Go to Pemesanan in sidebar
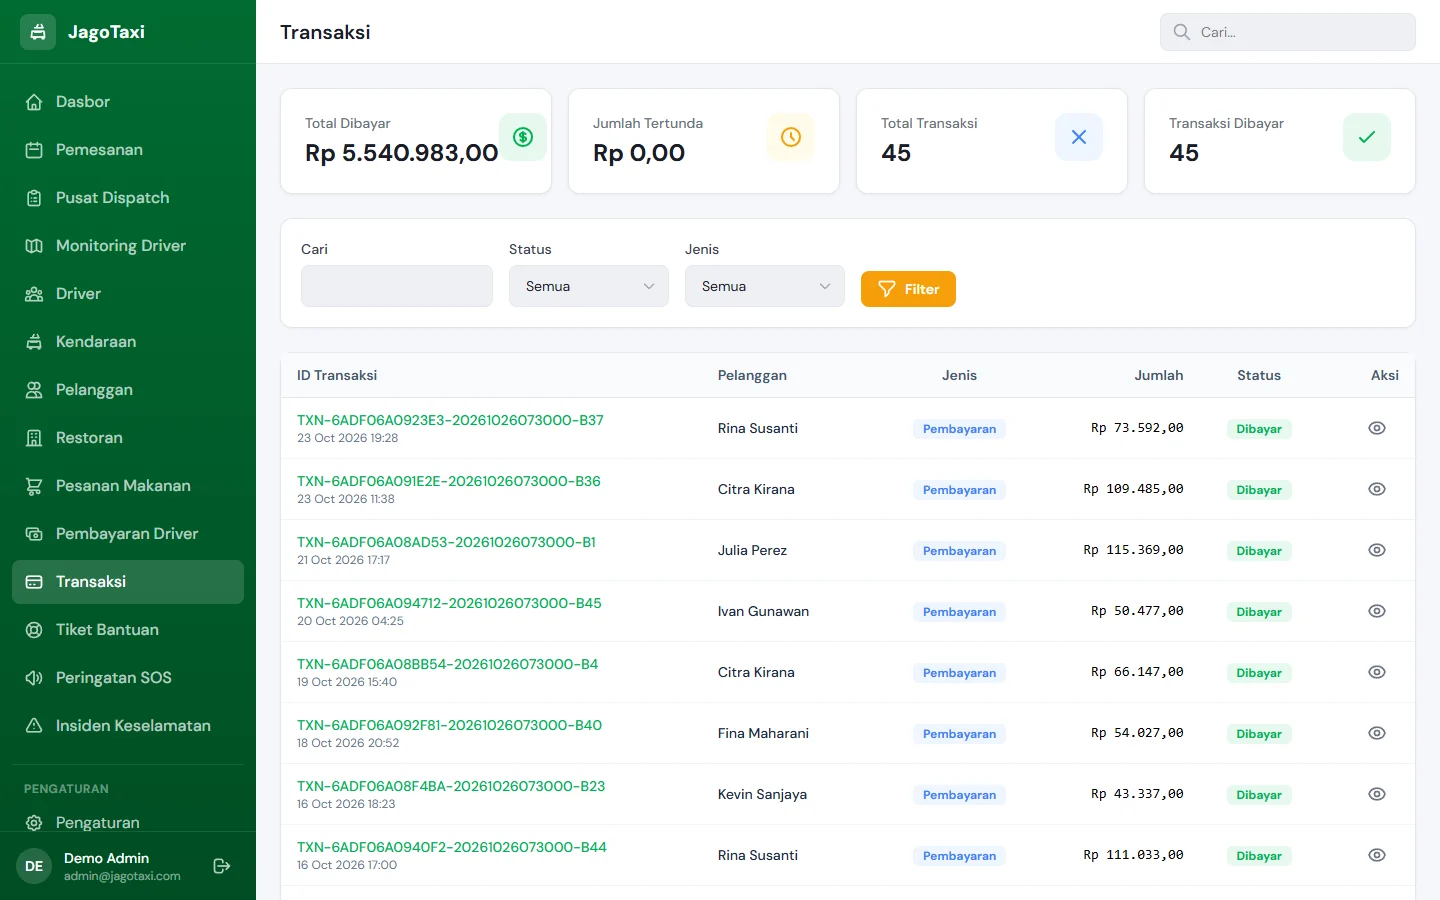The height and width of the screenshot is (900, 1440). [128, 150]
